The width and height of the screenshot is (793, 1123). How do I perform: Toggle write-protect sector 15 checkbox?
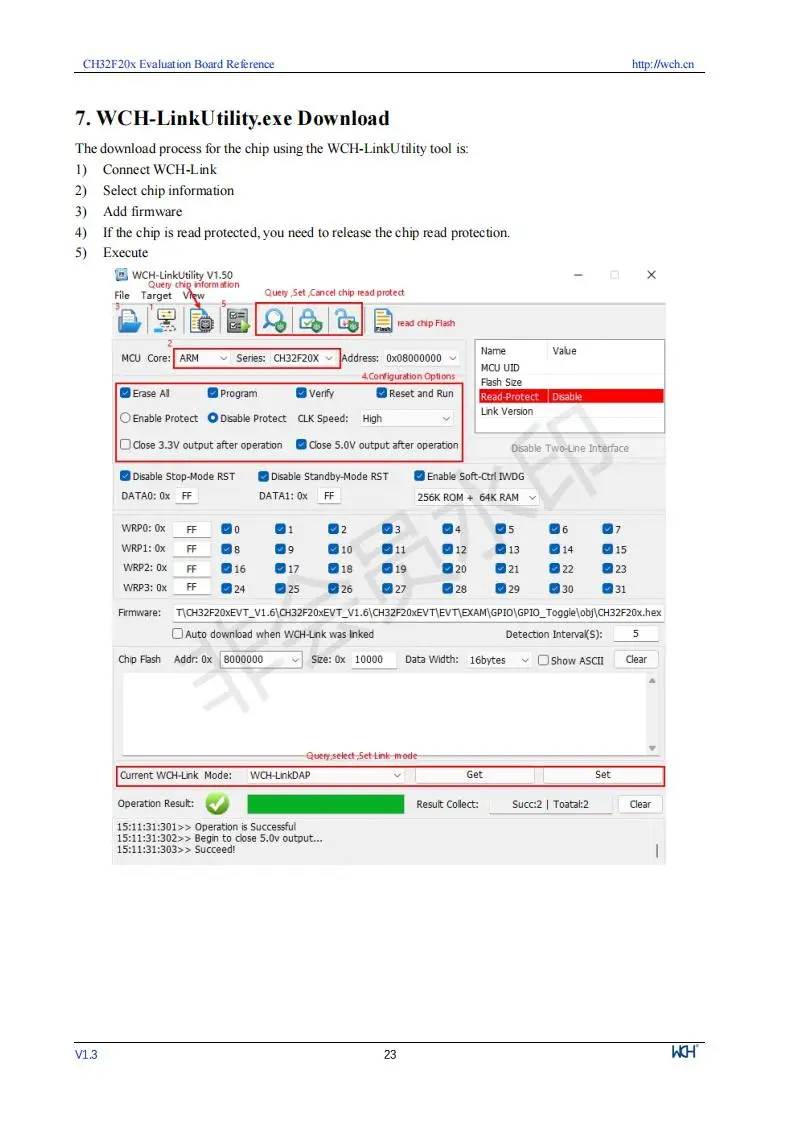pyautogui.click(x=607, y=549)
